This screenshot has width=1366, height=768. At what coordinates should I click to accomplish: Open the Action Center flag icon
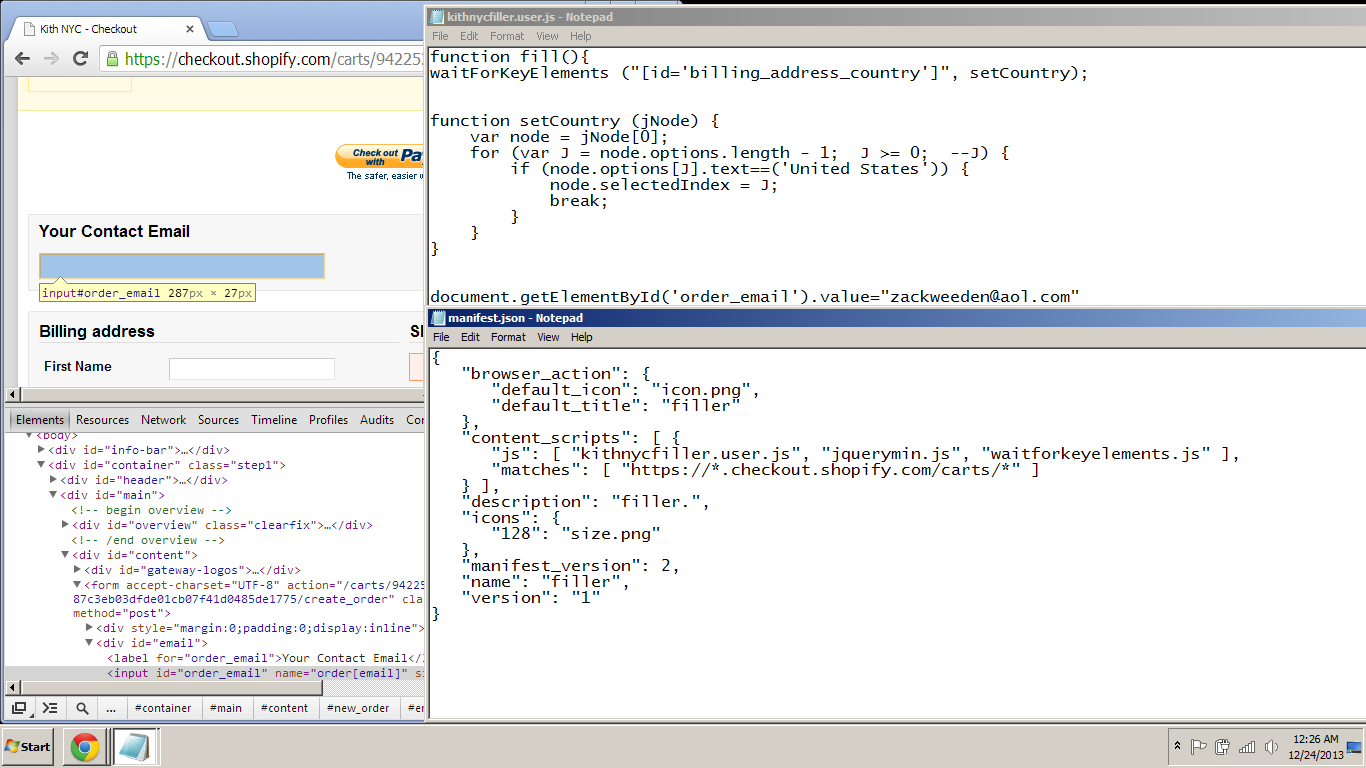click(x=1199, y=747)
